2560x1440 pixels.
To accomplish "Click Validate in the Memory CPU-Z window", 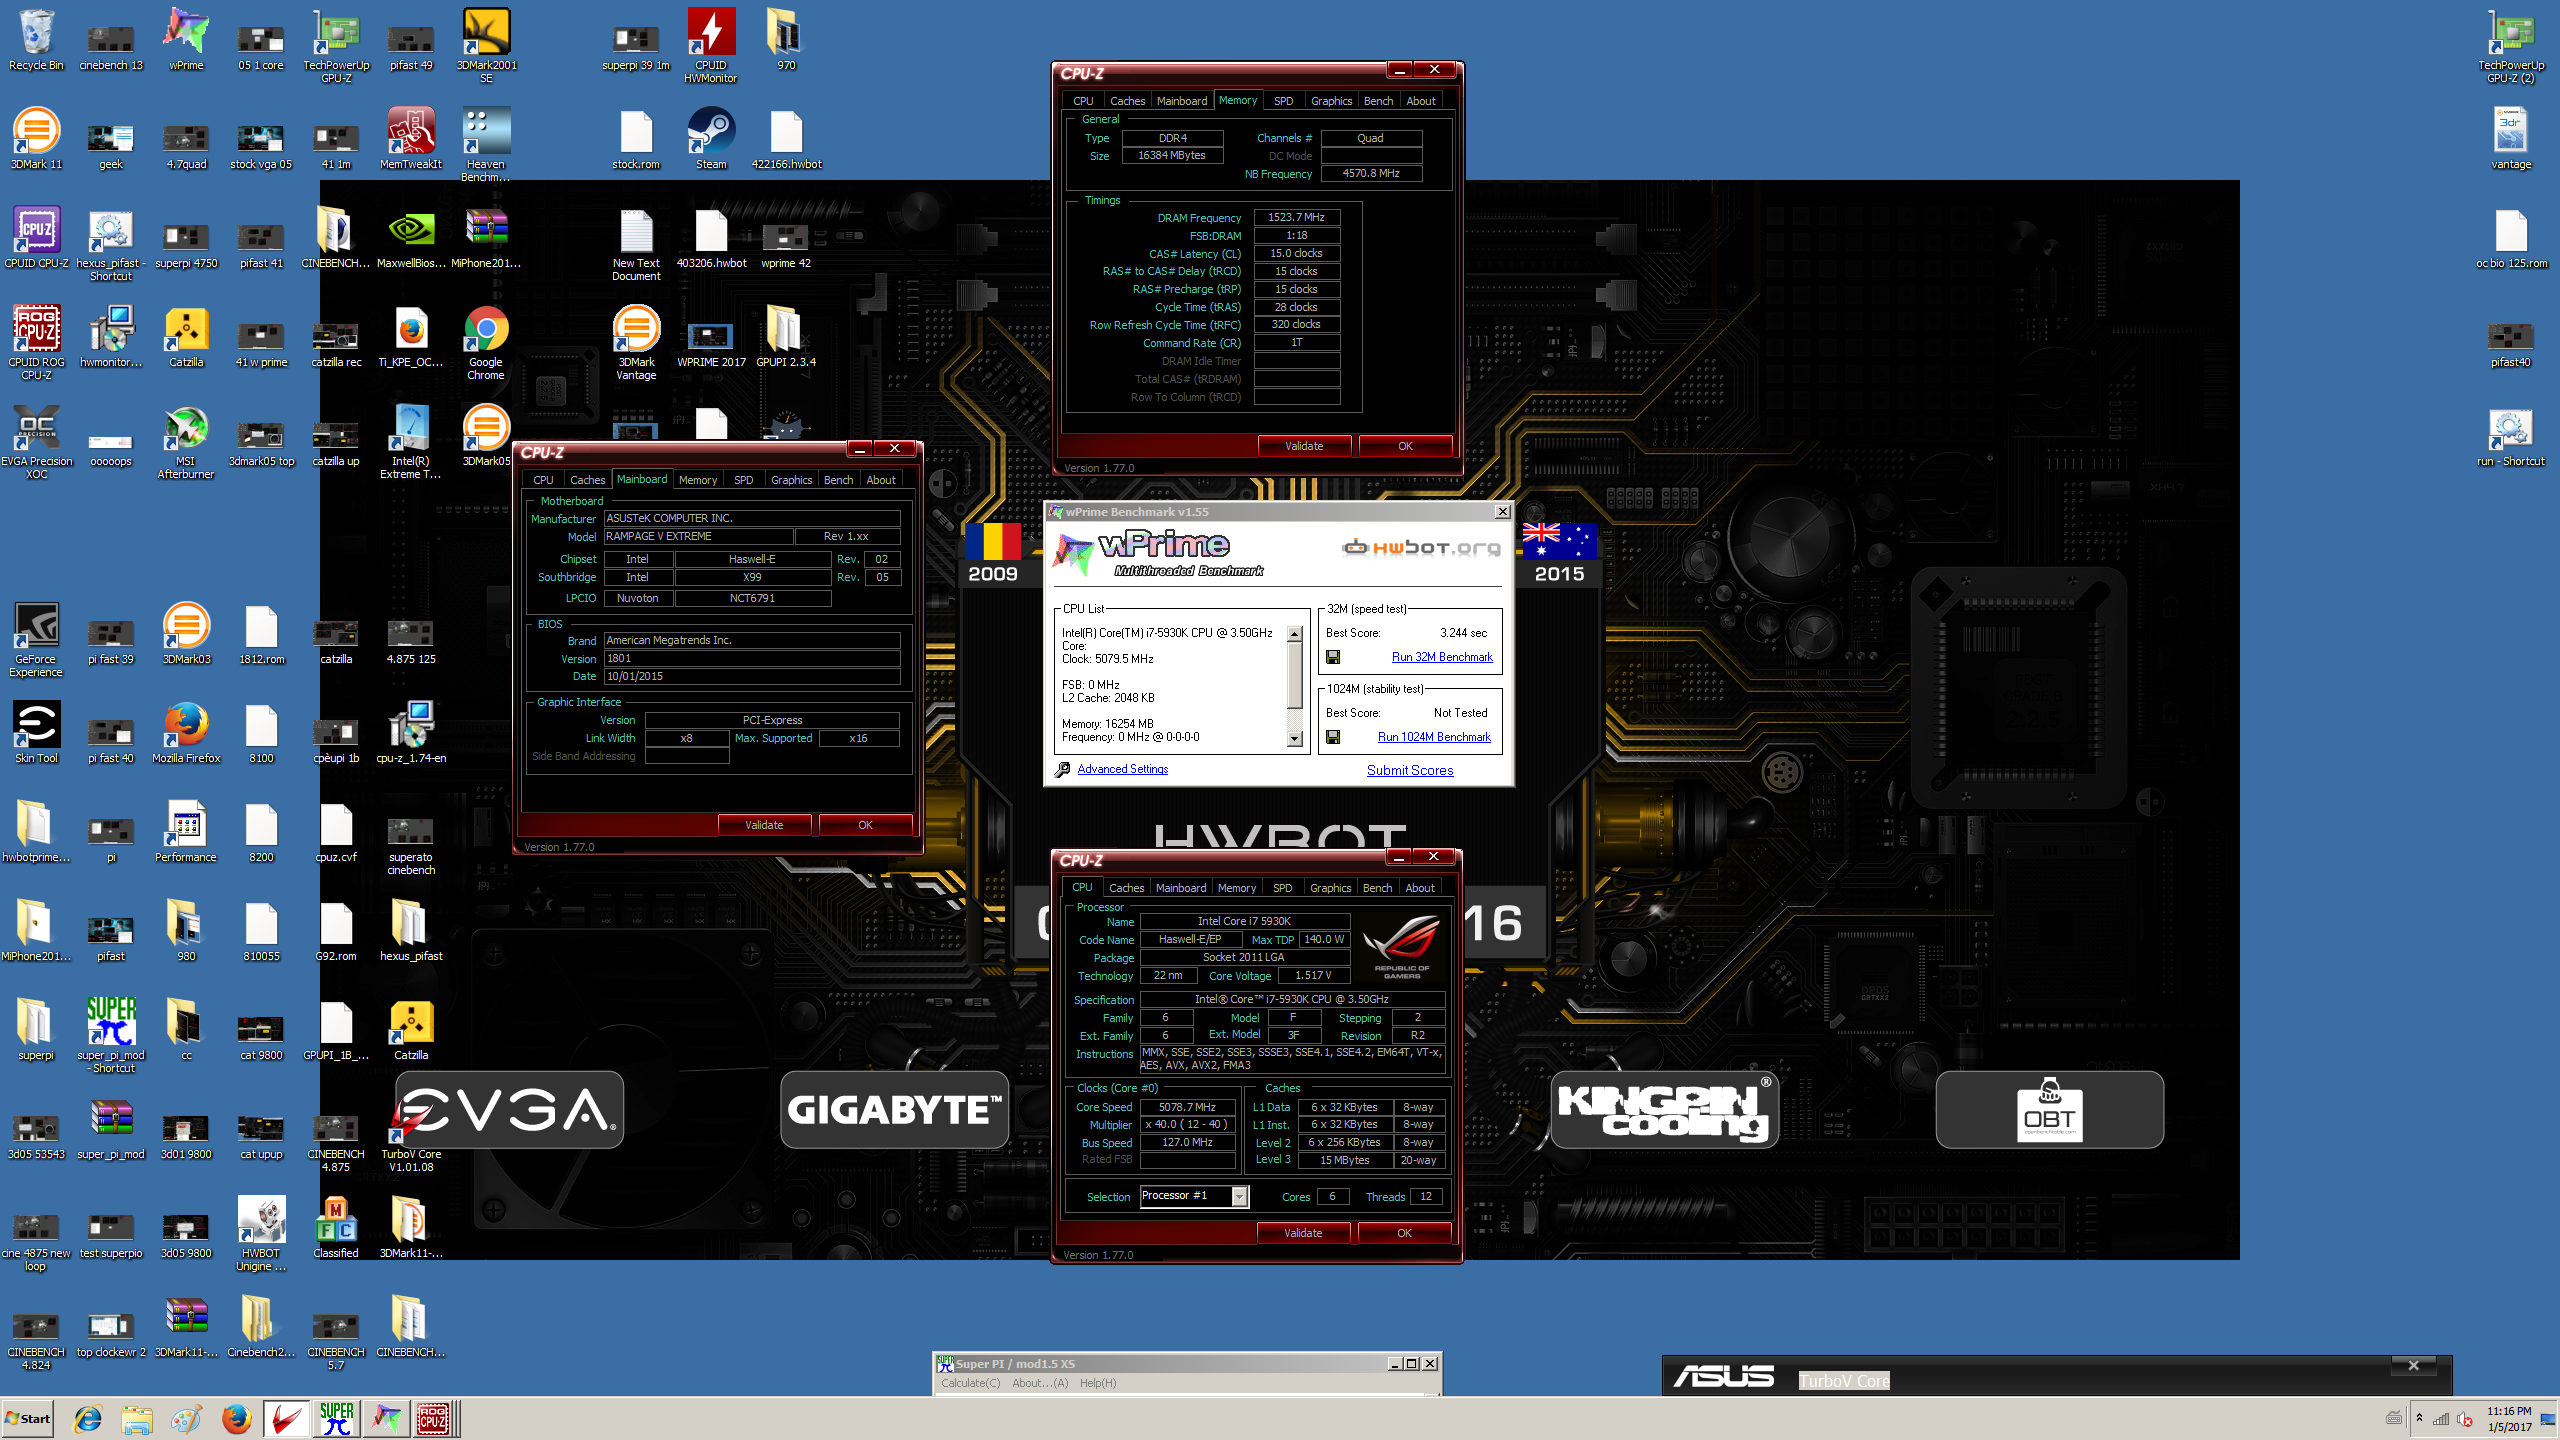I will [x=1304, y=446].
